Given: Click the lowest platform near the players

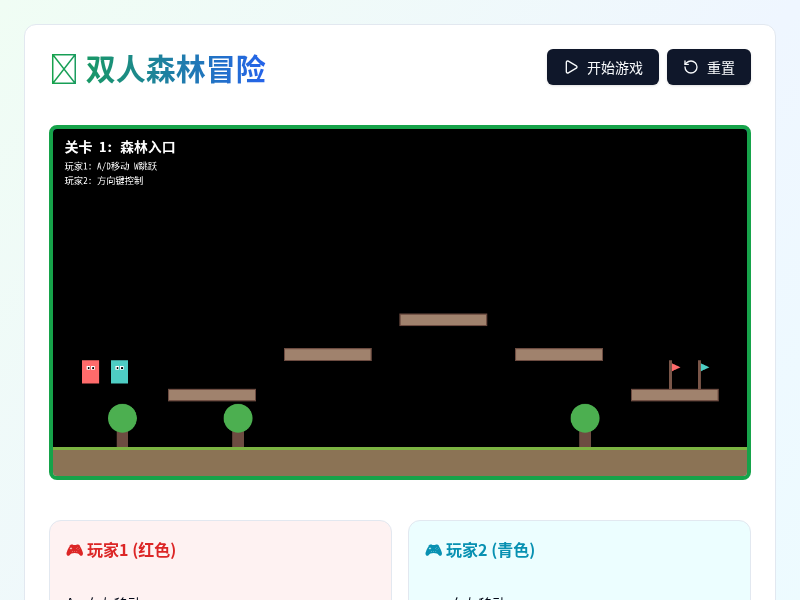Looking at the screenshot, I should 211,395.
